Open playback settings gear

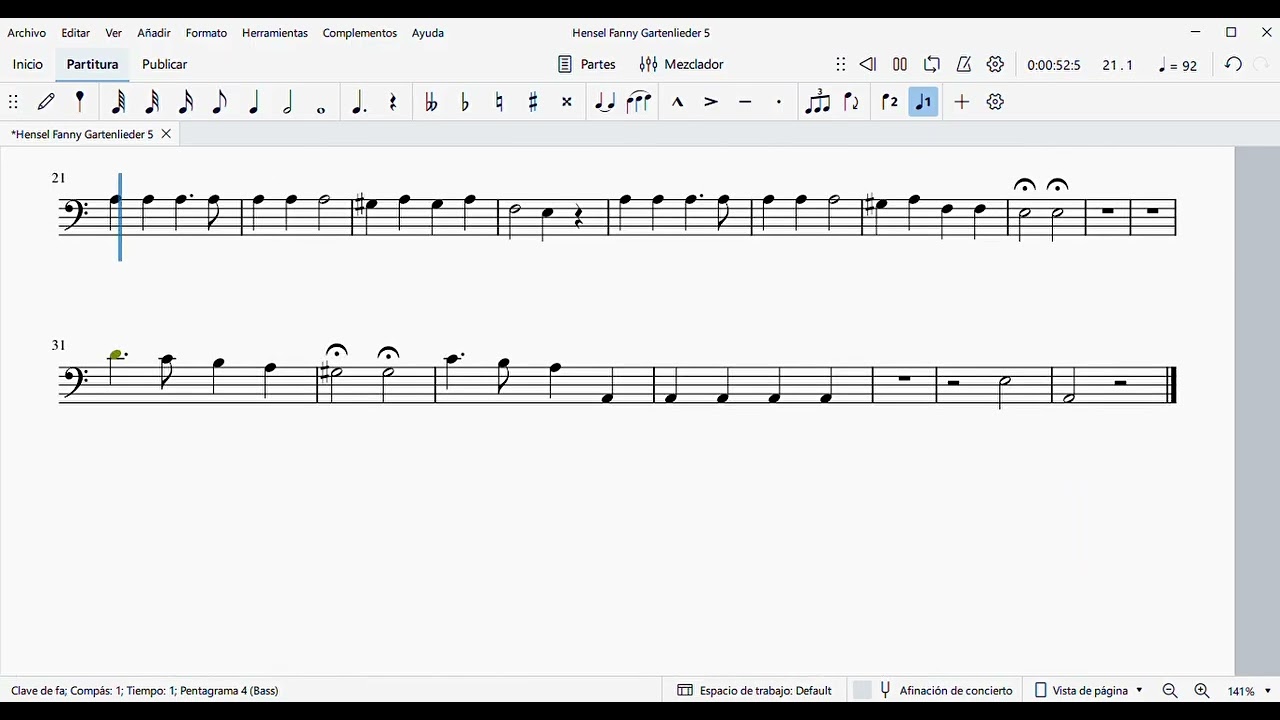[x=995, y=64]
